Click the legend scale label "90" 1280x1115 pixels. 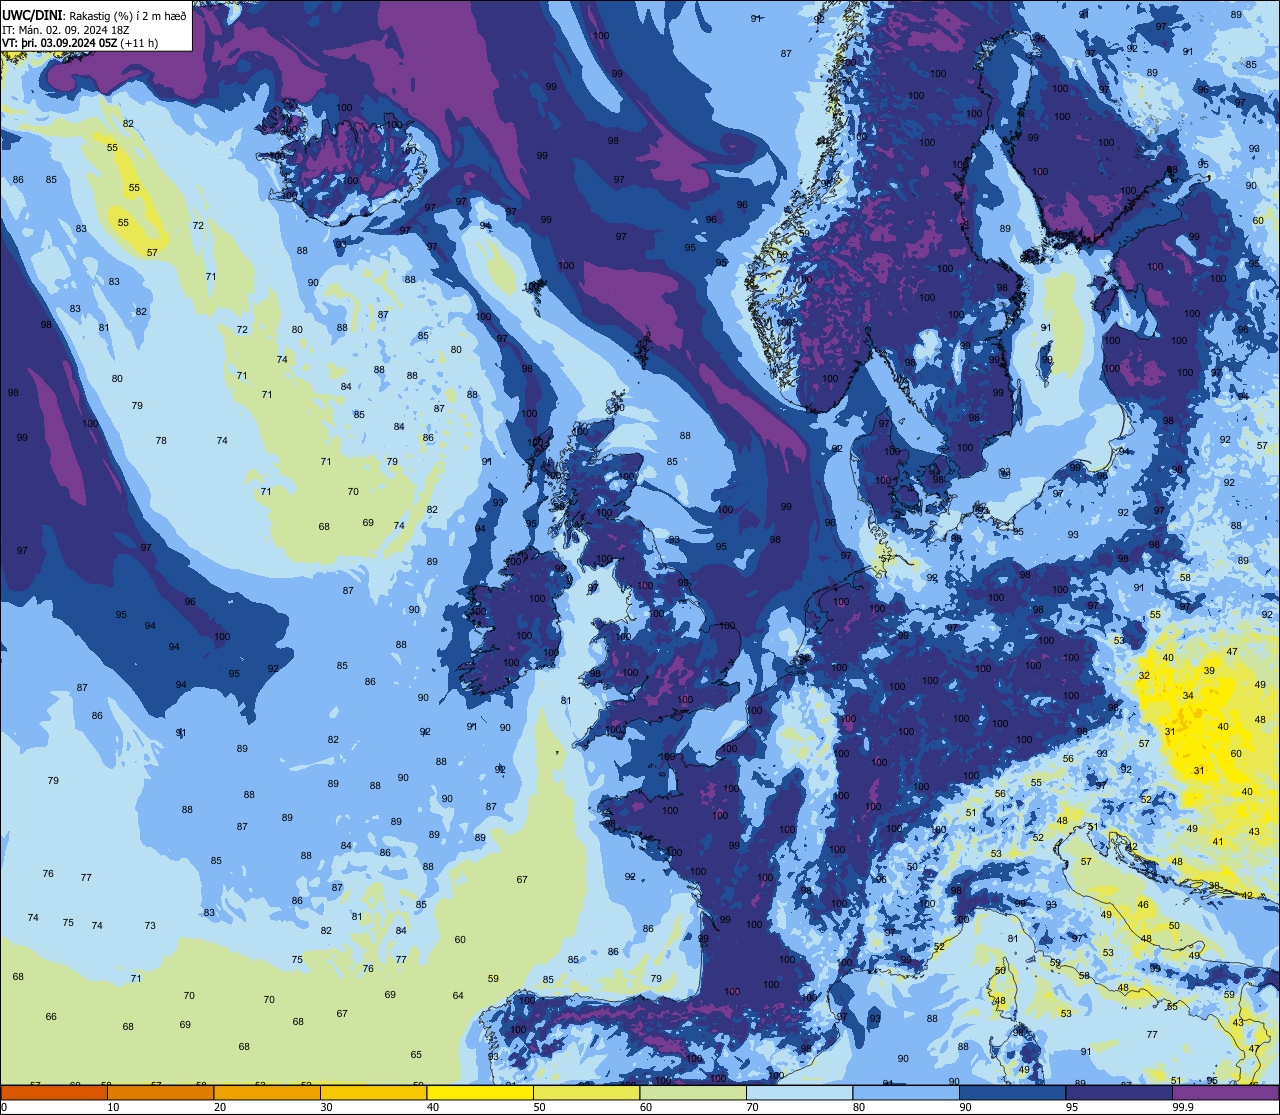coord(965,1107)
